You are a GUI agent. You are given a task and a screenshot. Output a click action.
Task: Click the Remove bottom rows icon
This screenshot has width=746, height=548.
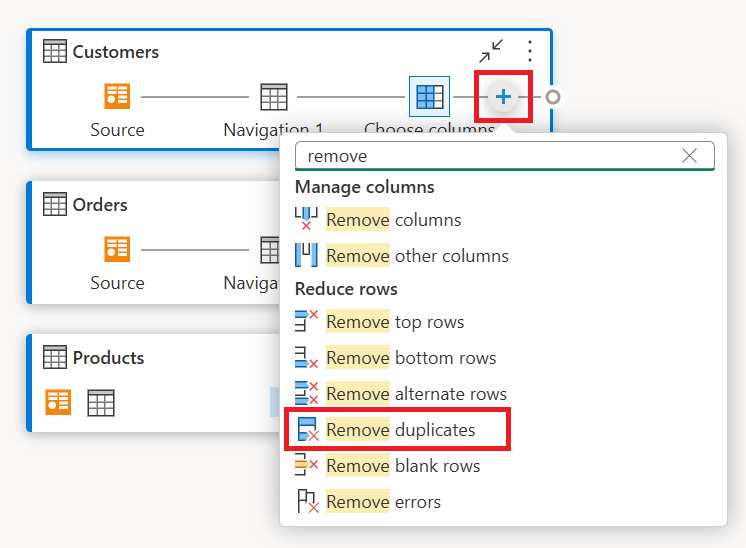[x=306, y=357]
